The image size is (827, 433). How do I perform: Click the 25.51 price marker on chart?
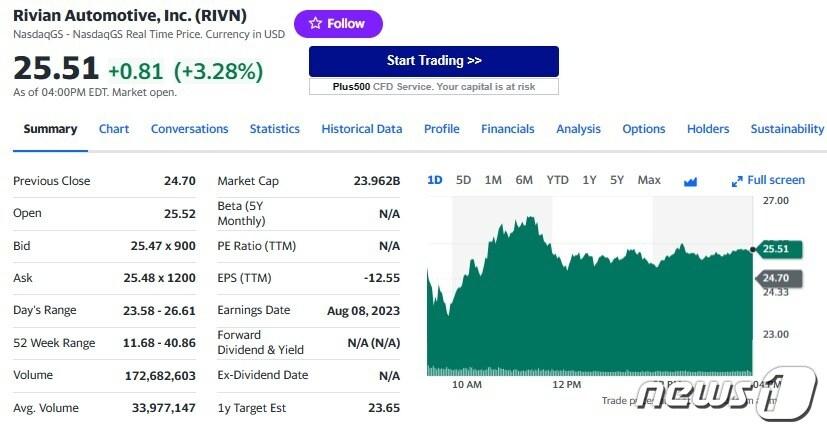point(775,248)
